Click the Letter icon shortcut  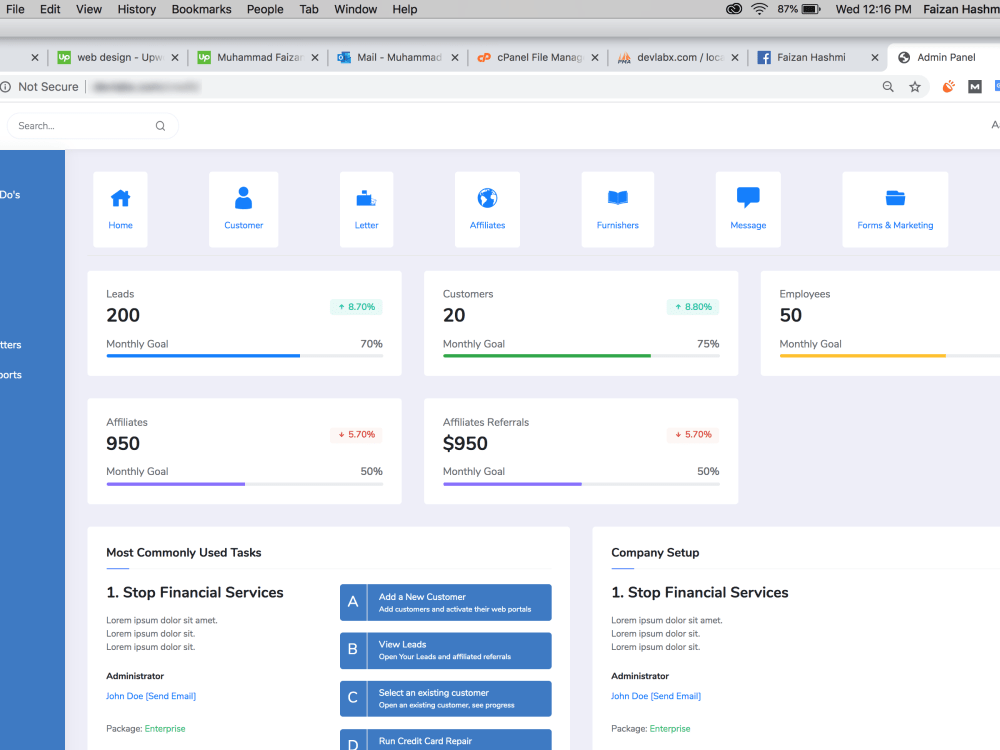click(366, 198)
